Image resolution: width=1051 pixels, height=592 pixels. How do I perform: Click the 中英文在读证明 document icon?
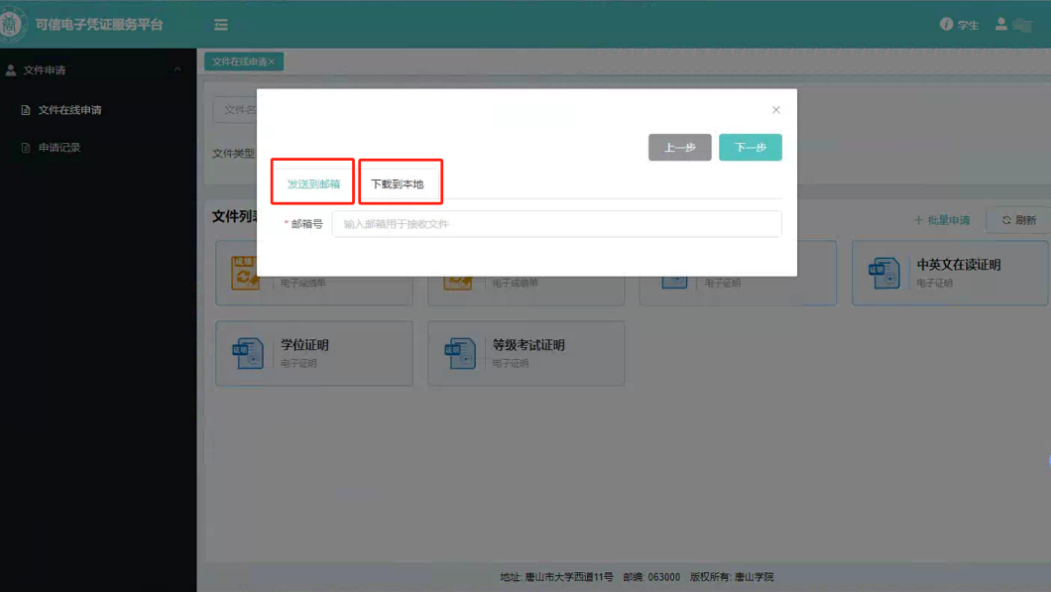[x=884, y=273]
